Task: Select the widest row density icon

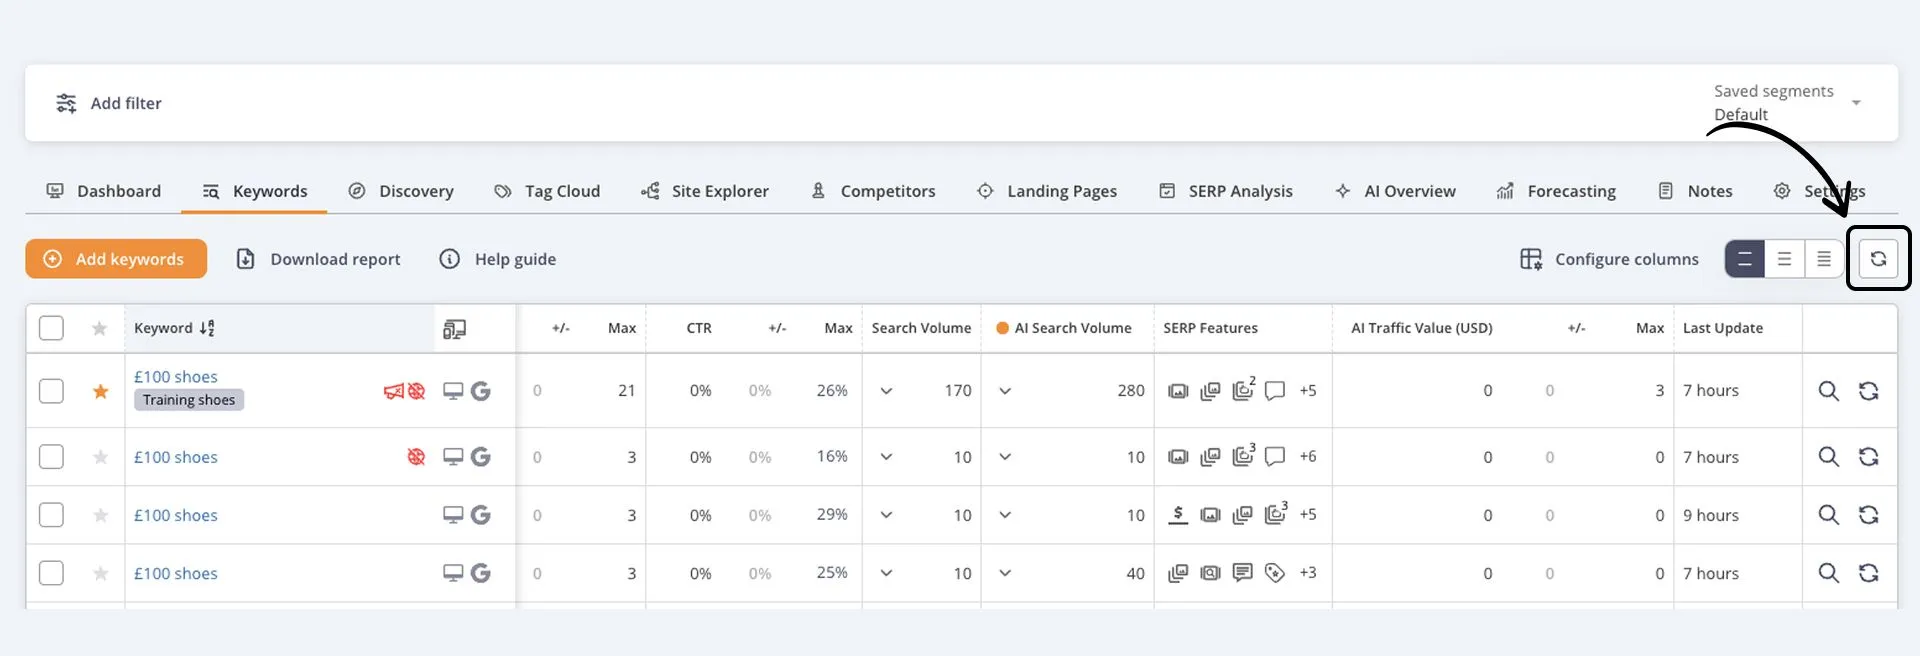Action: pos(1745,259)
